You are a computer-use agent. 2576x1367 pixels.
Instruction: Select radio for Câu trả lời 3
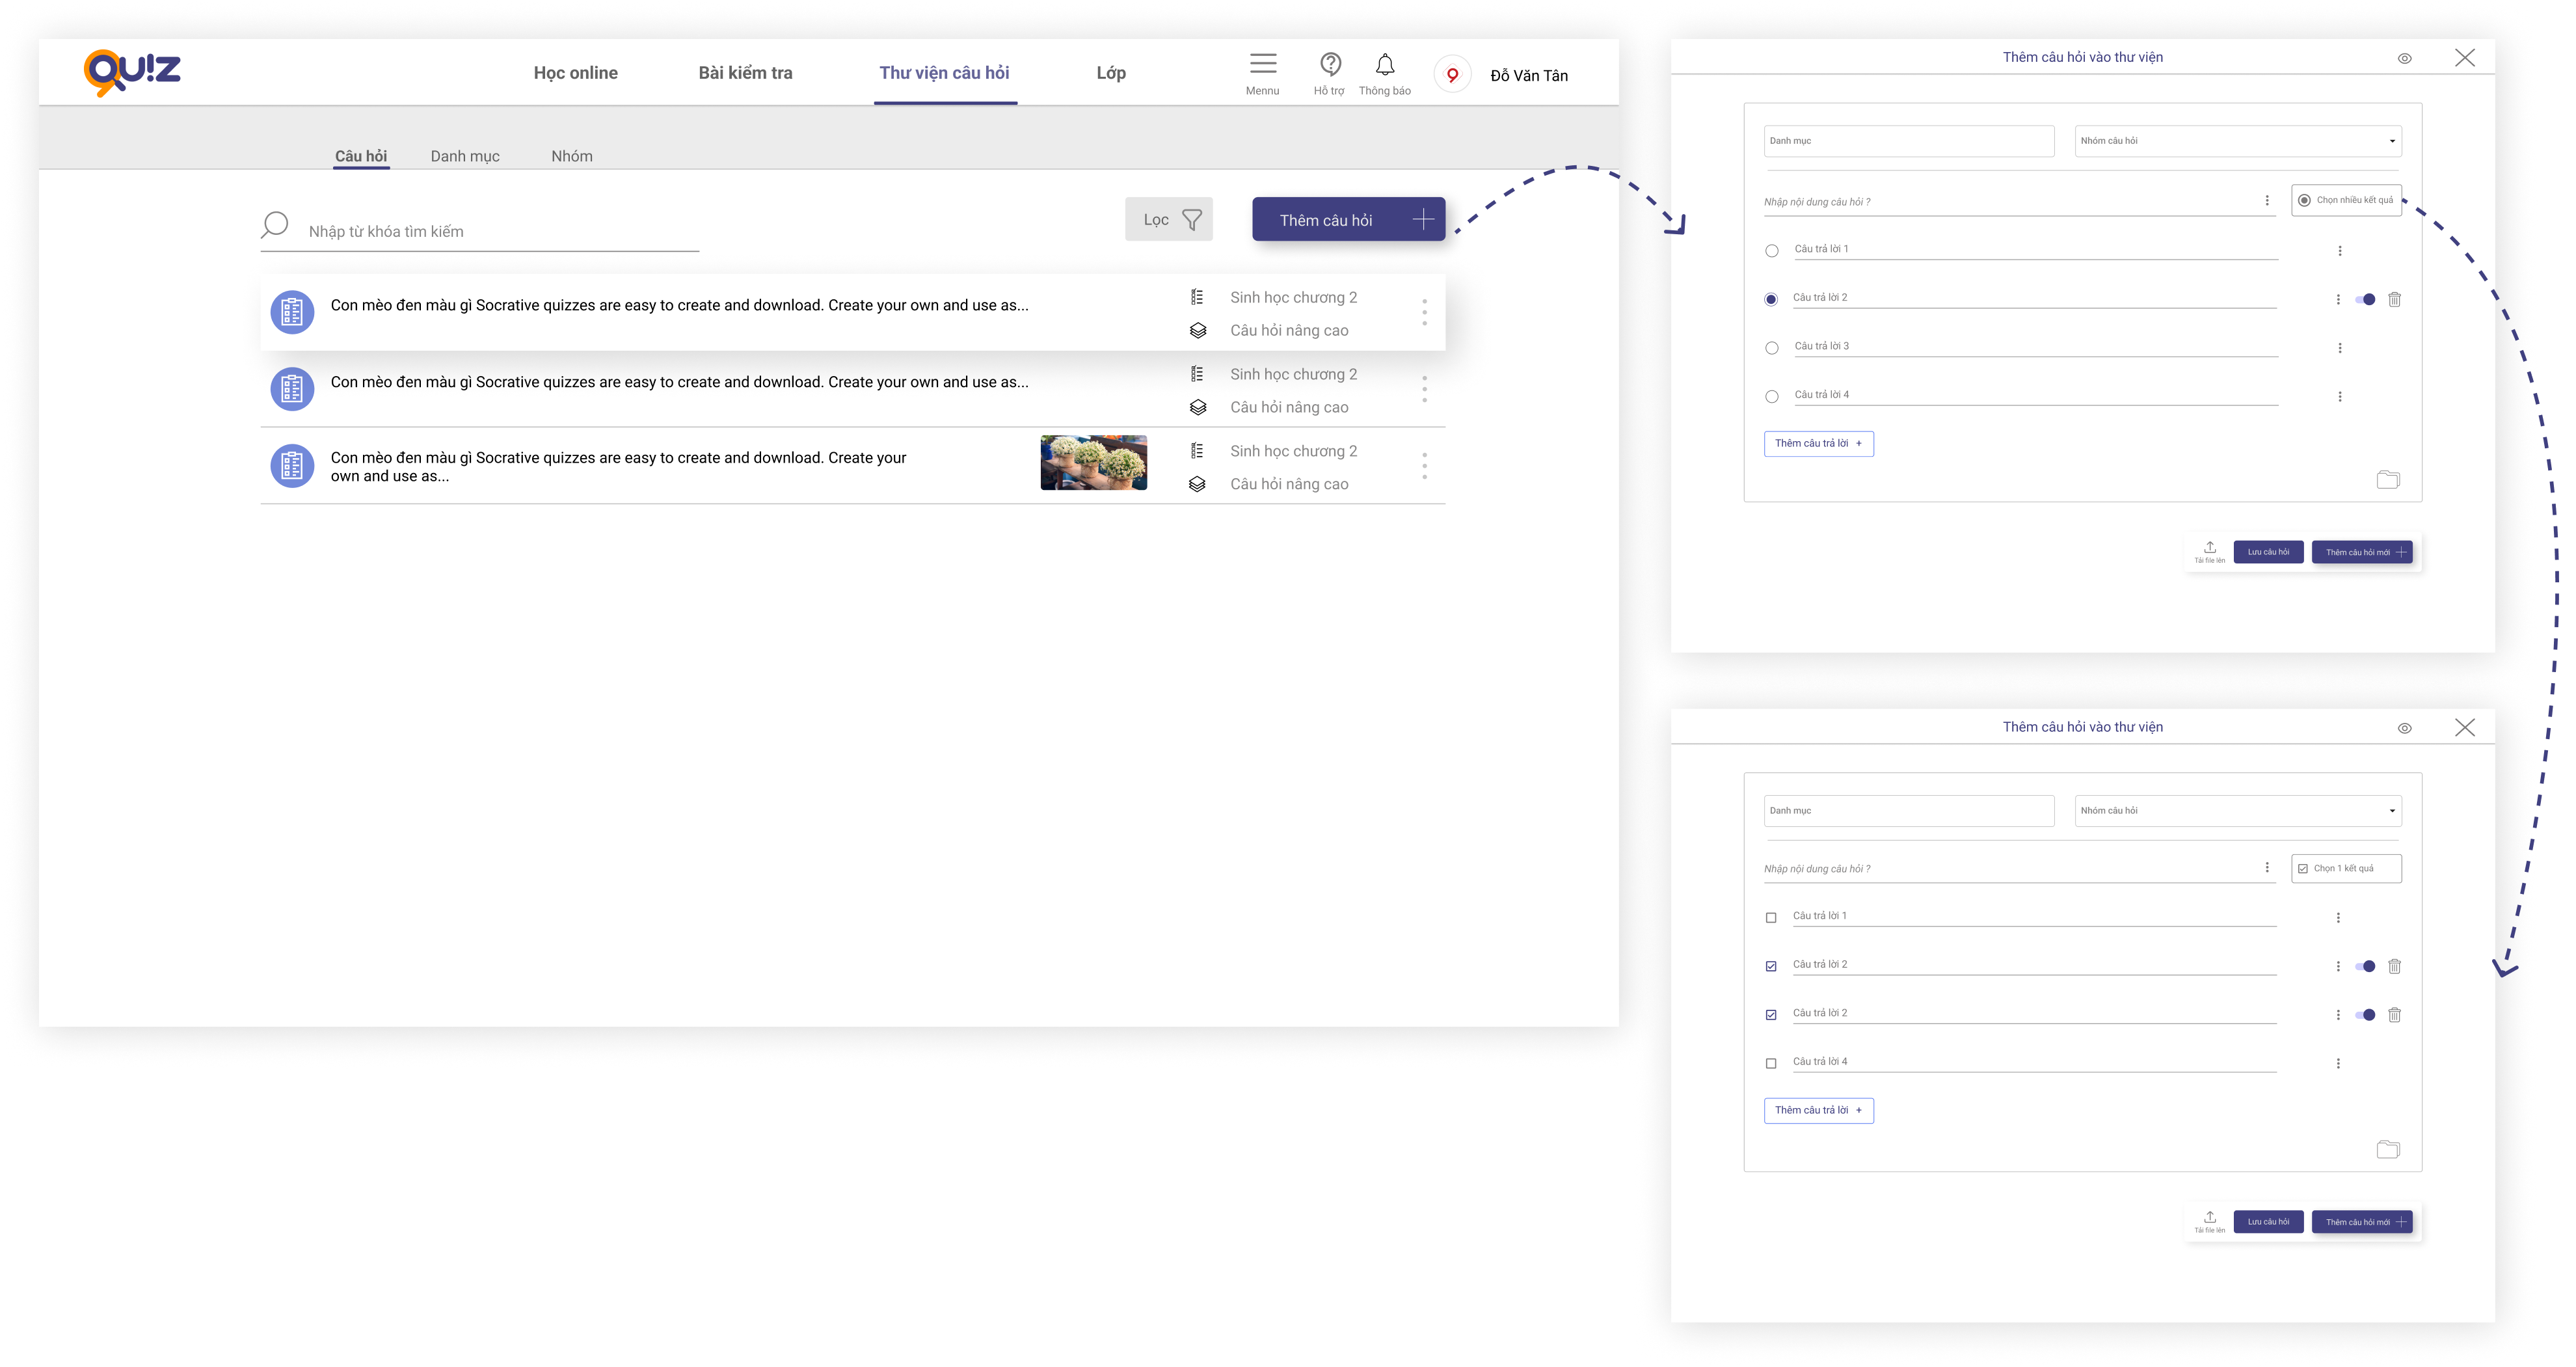pyautogui.click(x=1771, y=348)
